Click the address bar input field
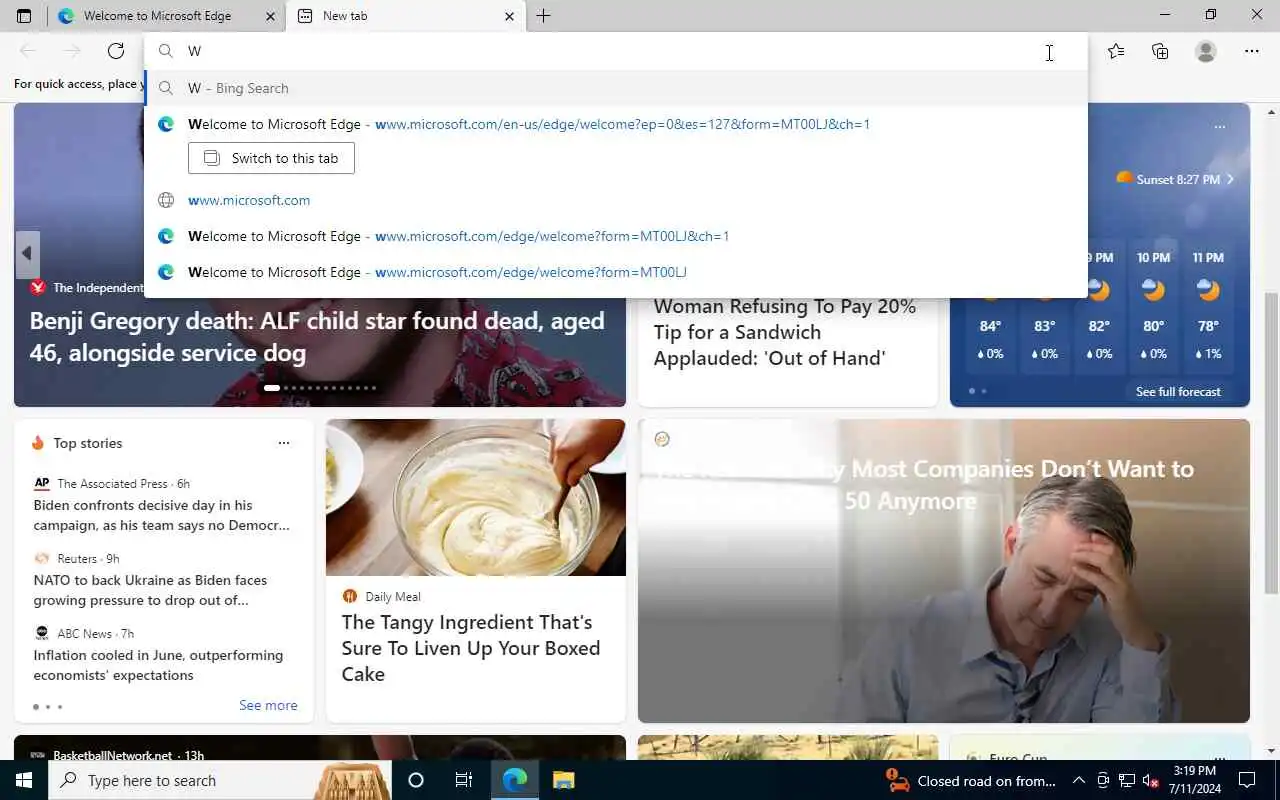Screen dimensions: 1280x800 click(x=615, y=51)
